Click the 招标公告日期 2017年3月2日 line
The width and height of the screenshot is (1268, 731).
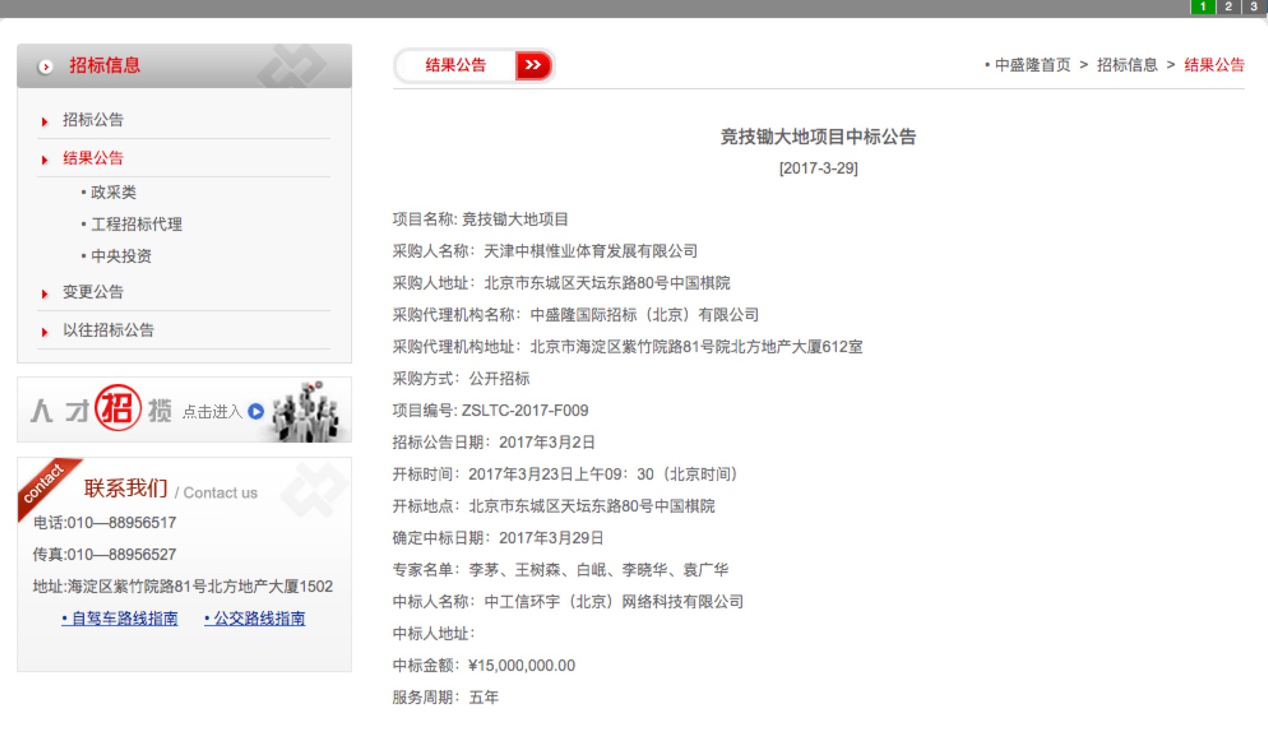pos(494,442)
